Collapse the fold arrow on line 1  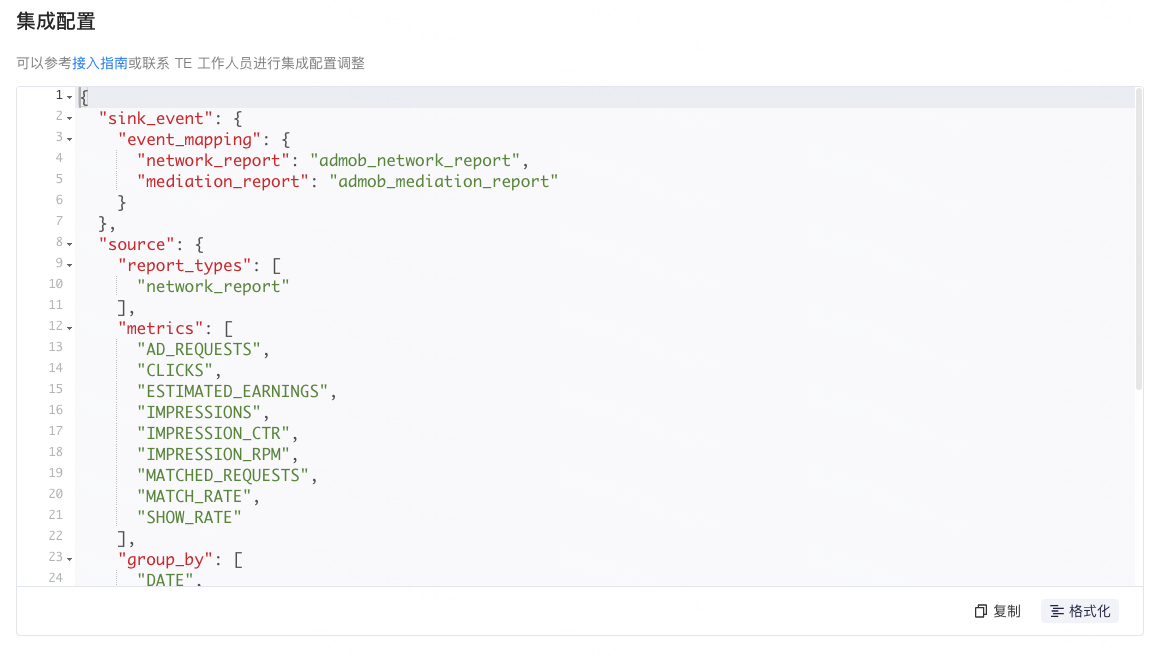tap(69, 97)
